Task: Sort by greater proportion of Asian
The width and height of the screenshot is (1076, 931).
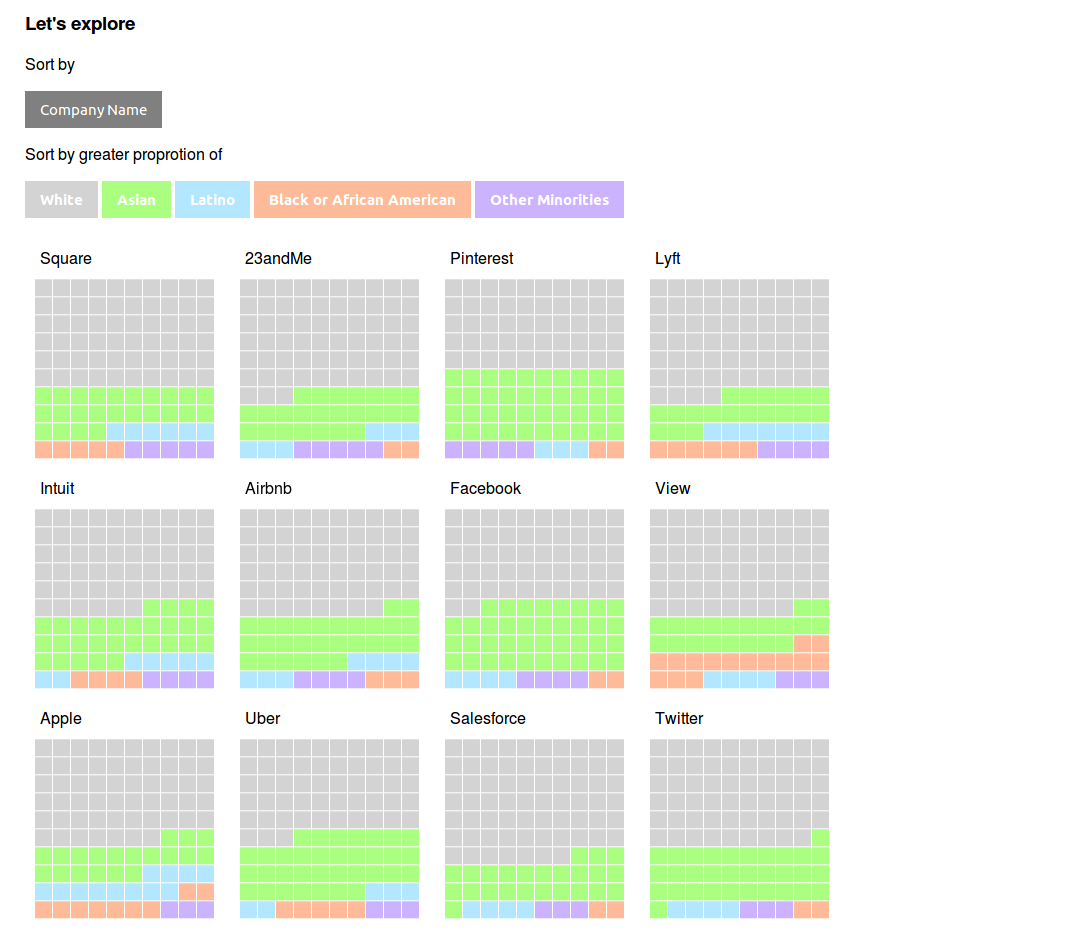Action: [x=136, y=200]
